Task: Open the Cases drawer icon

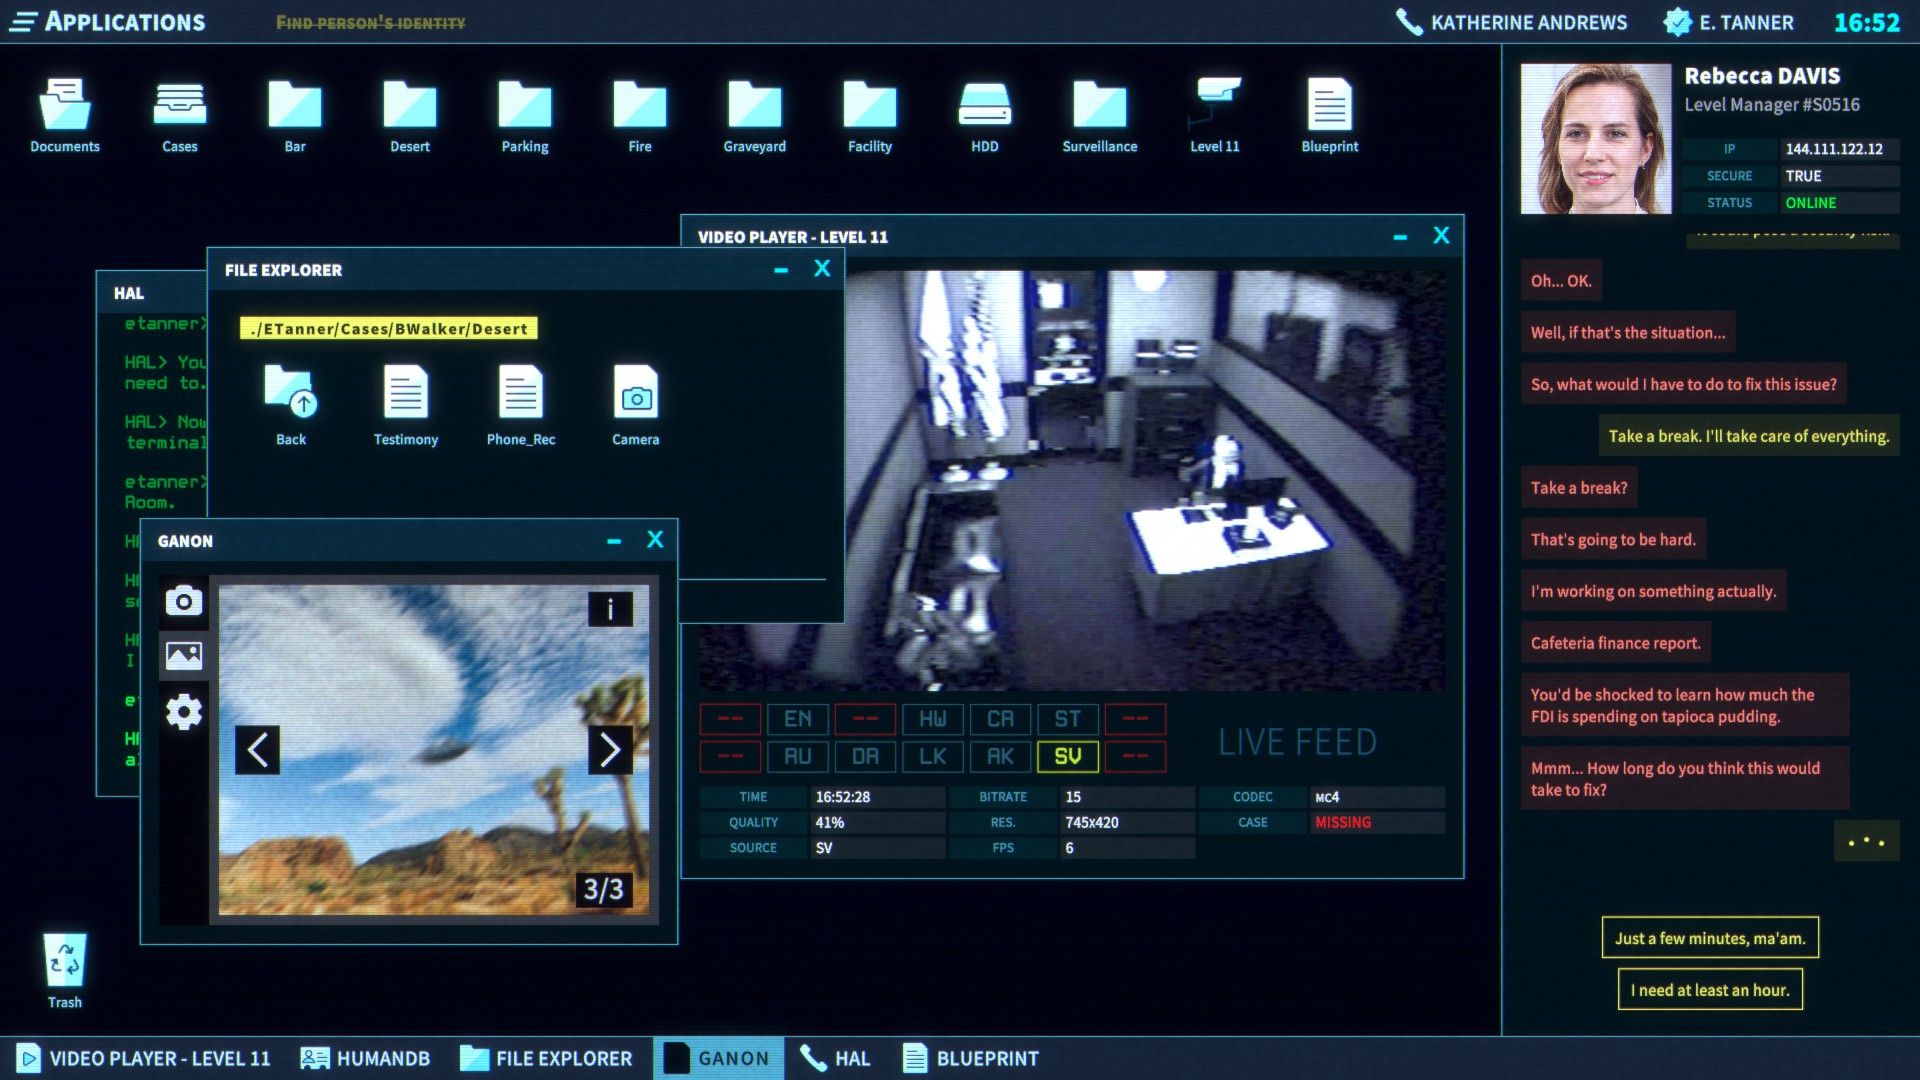Action: pos(180,116)
